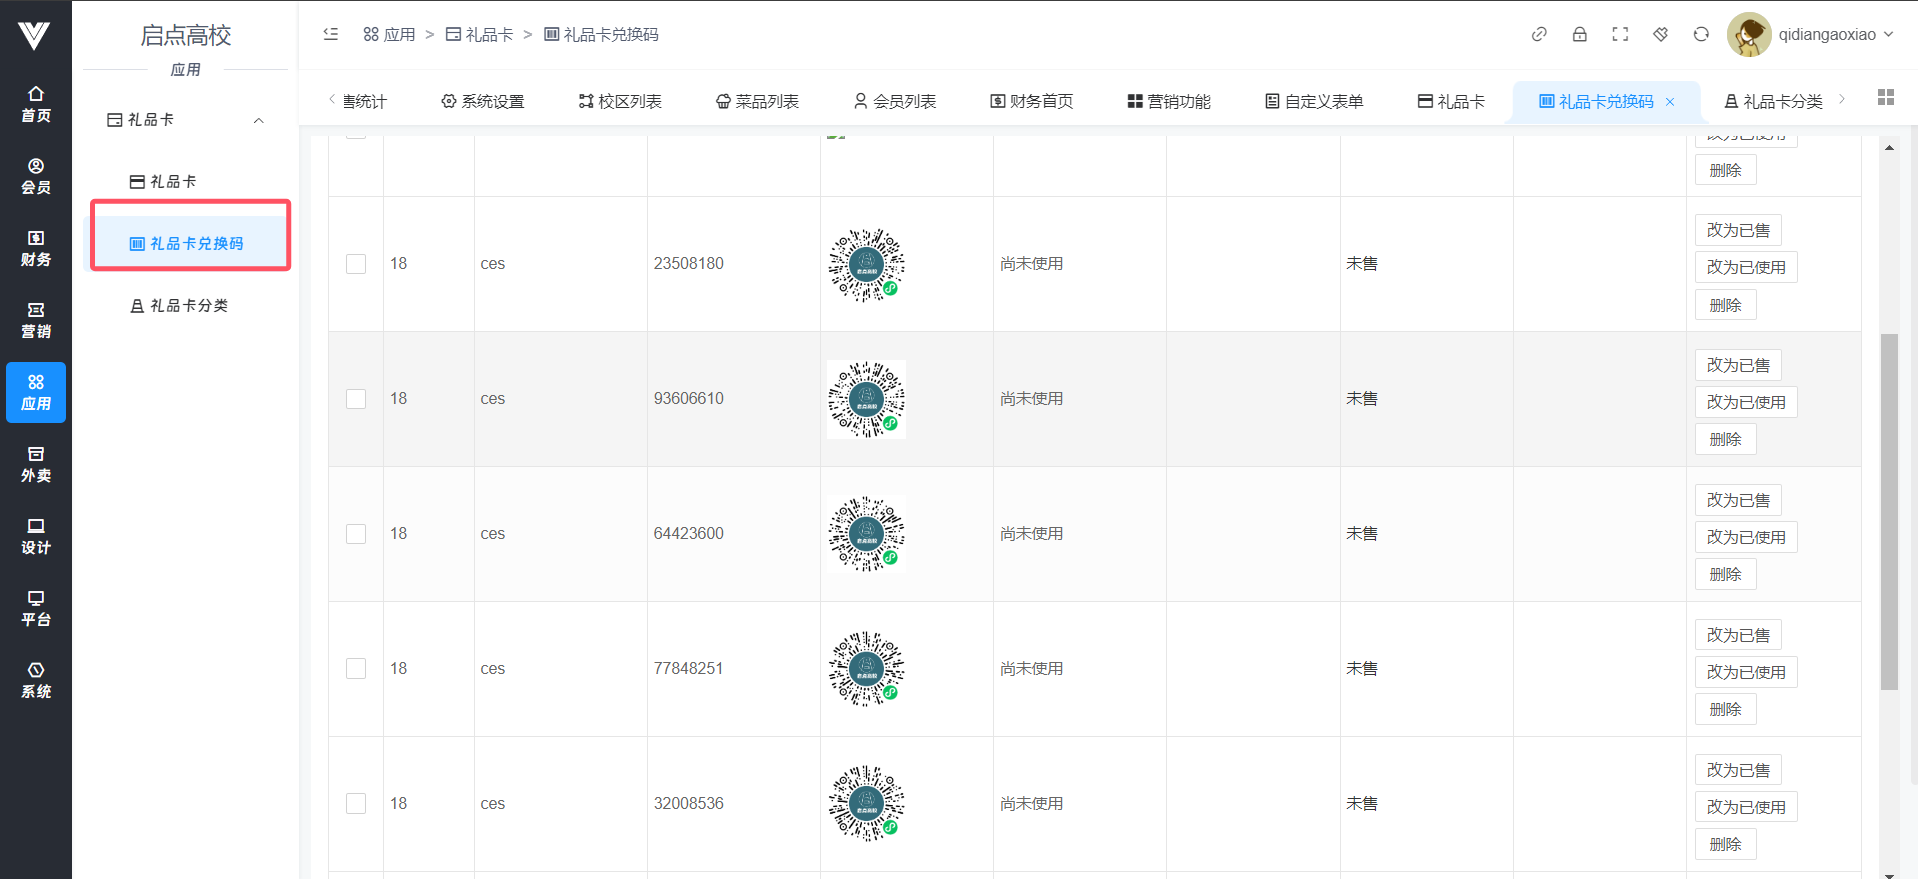Click the menu collapse icon in header
Screen dimensions: 1918x879
tap(331, 34)
